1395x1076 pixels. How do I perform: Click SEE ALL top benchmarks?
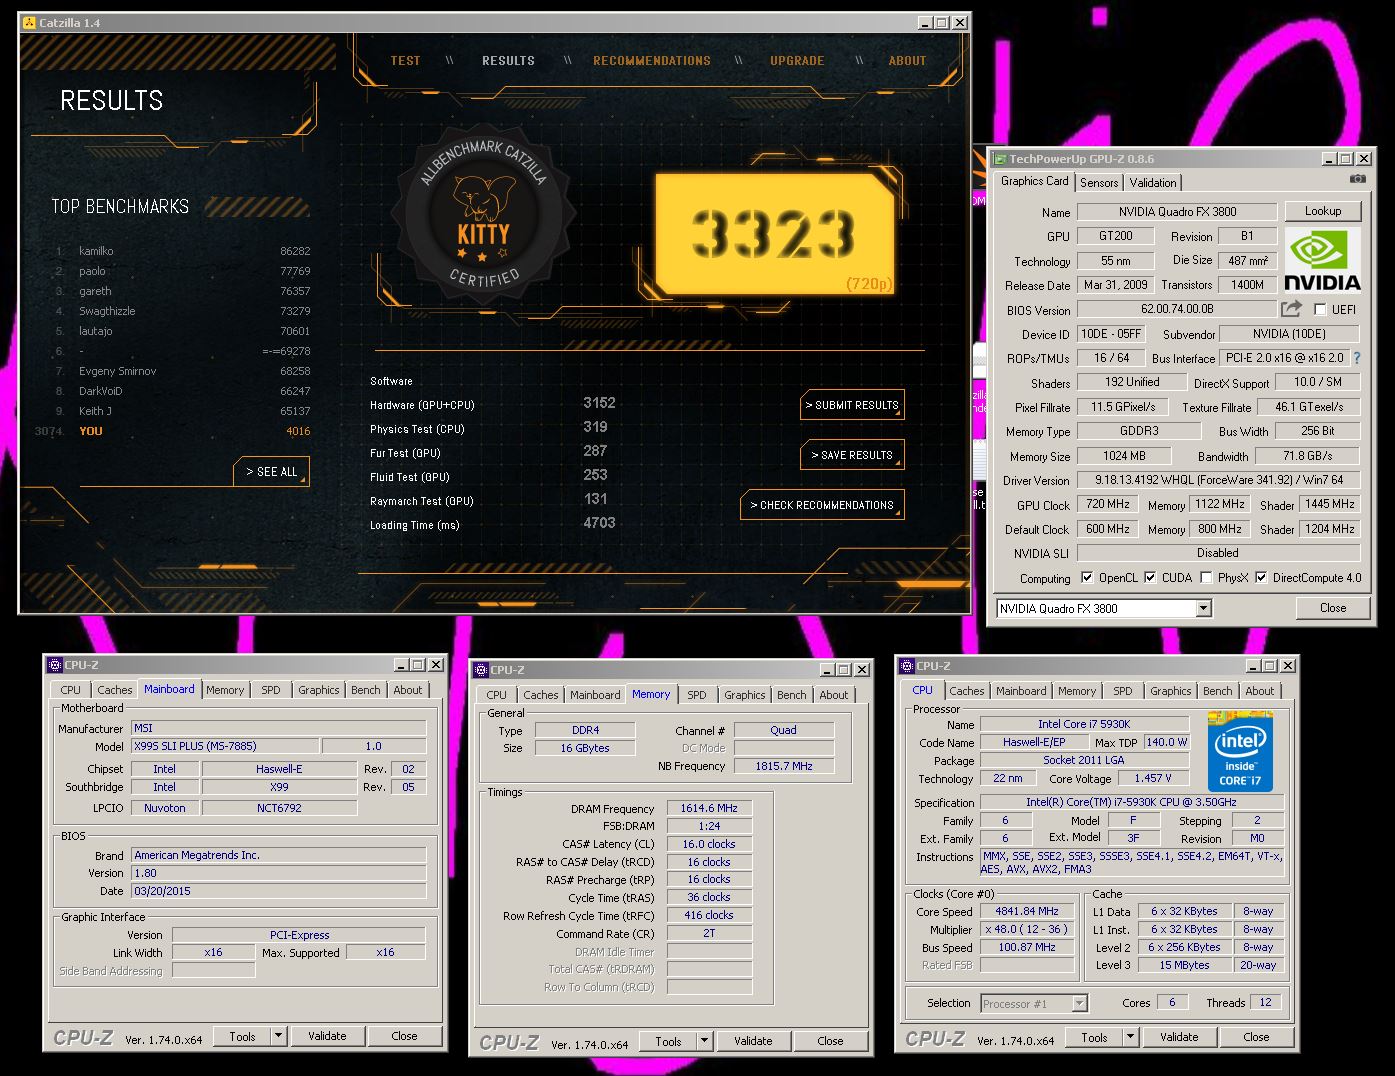(x=272, y=472)
